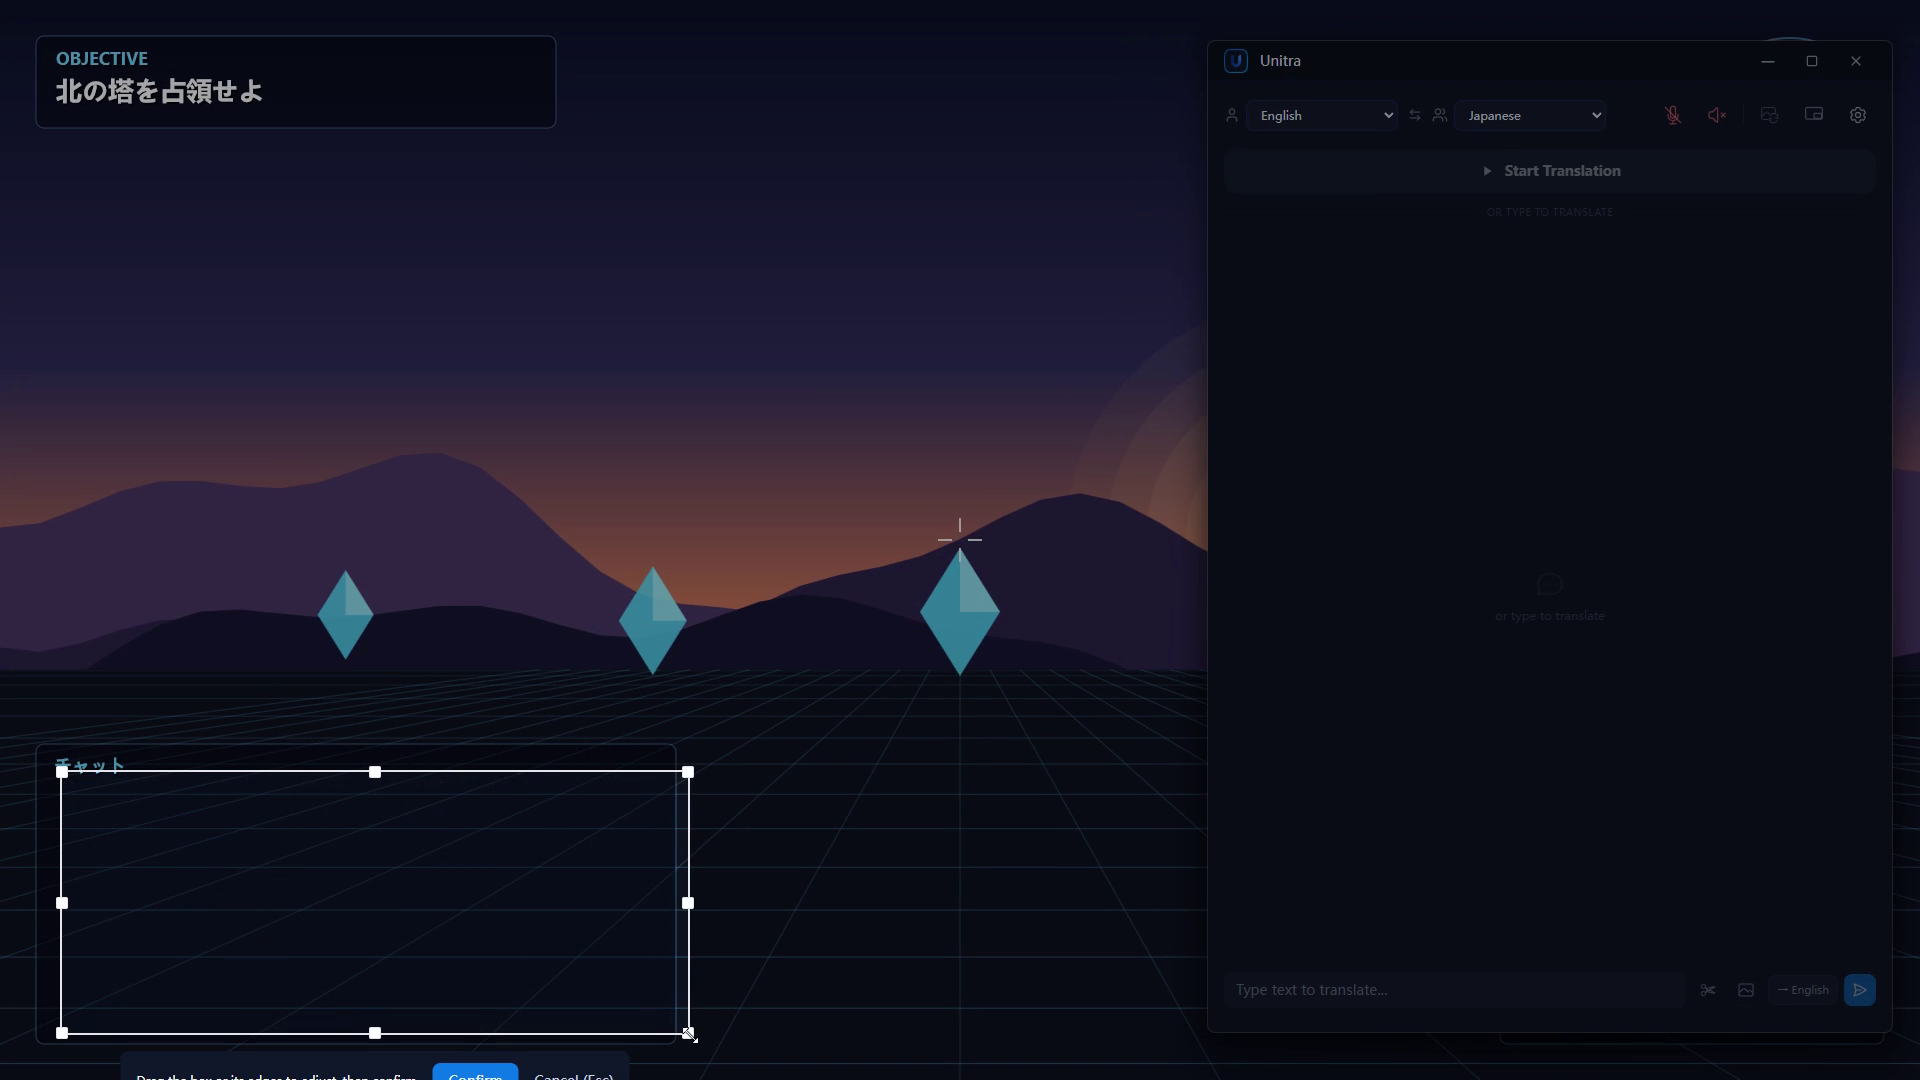Open the English source language dropdown
The height and width of the screenshot is (1080, 1920).
1322,116
